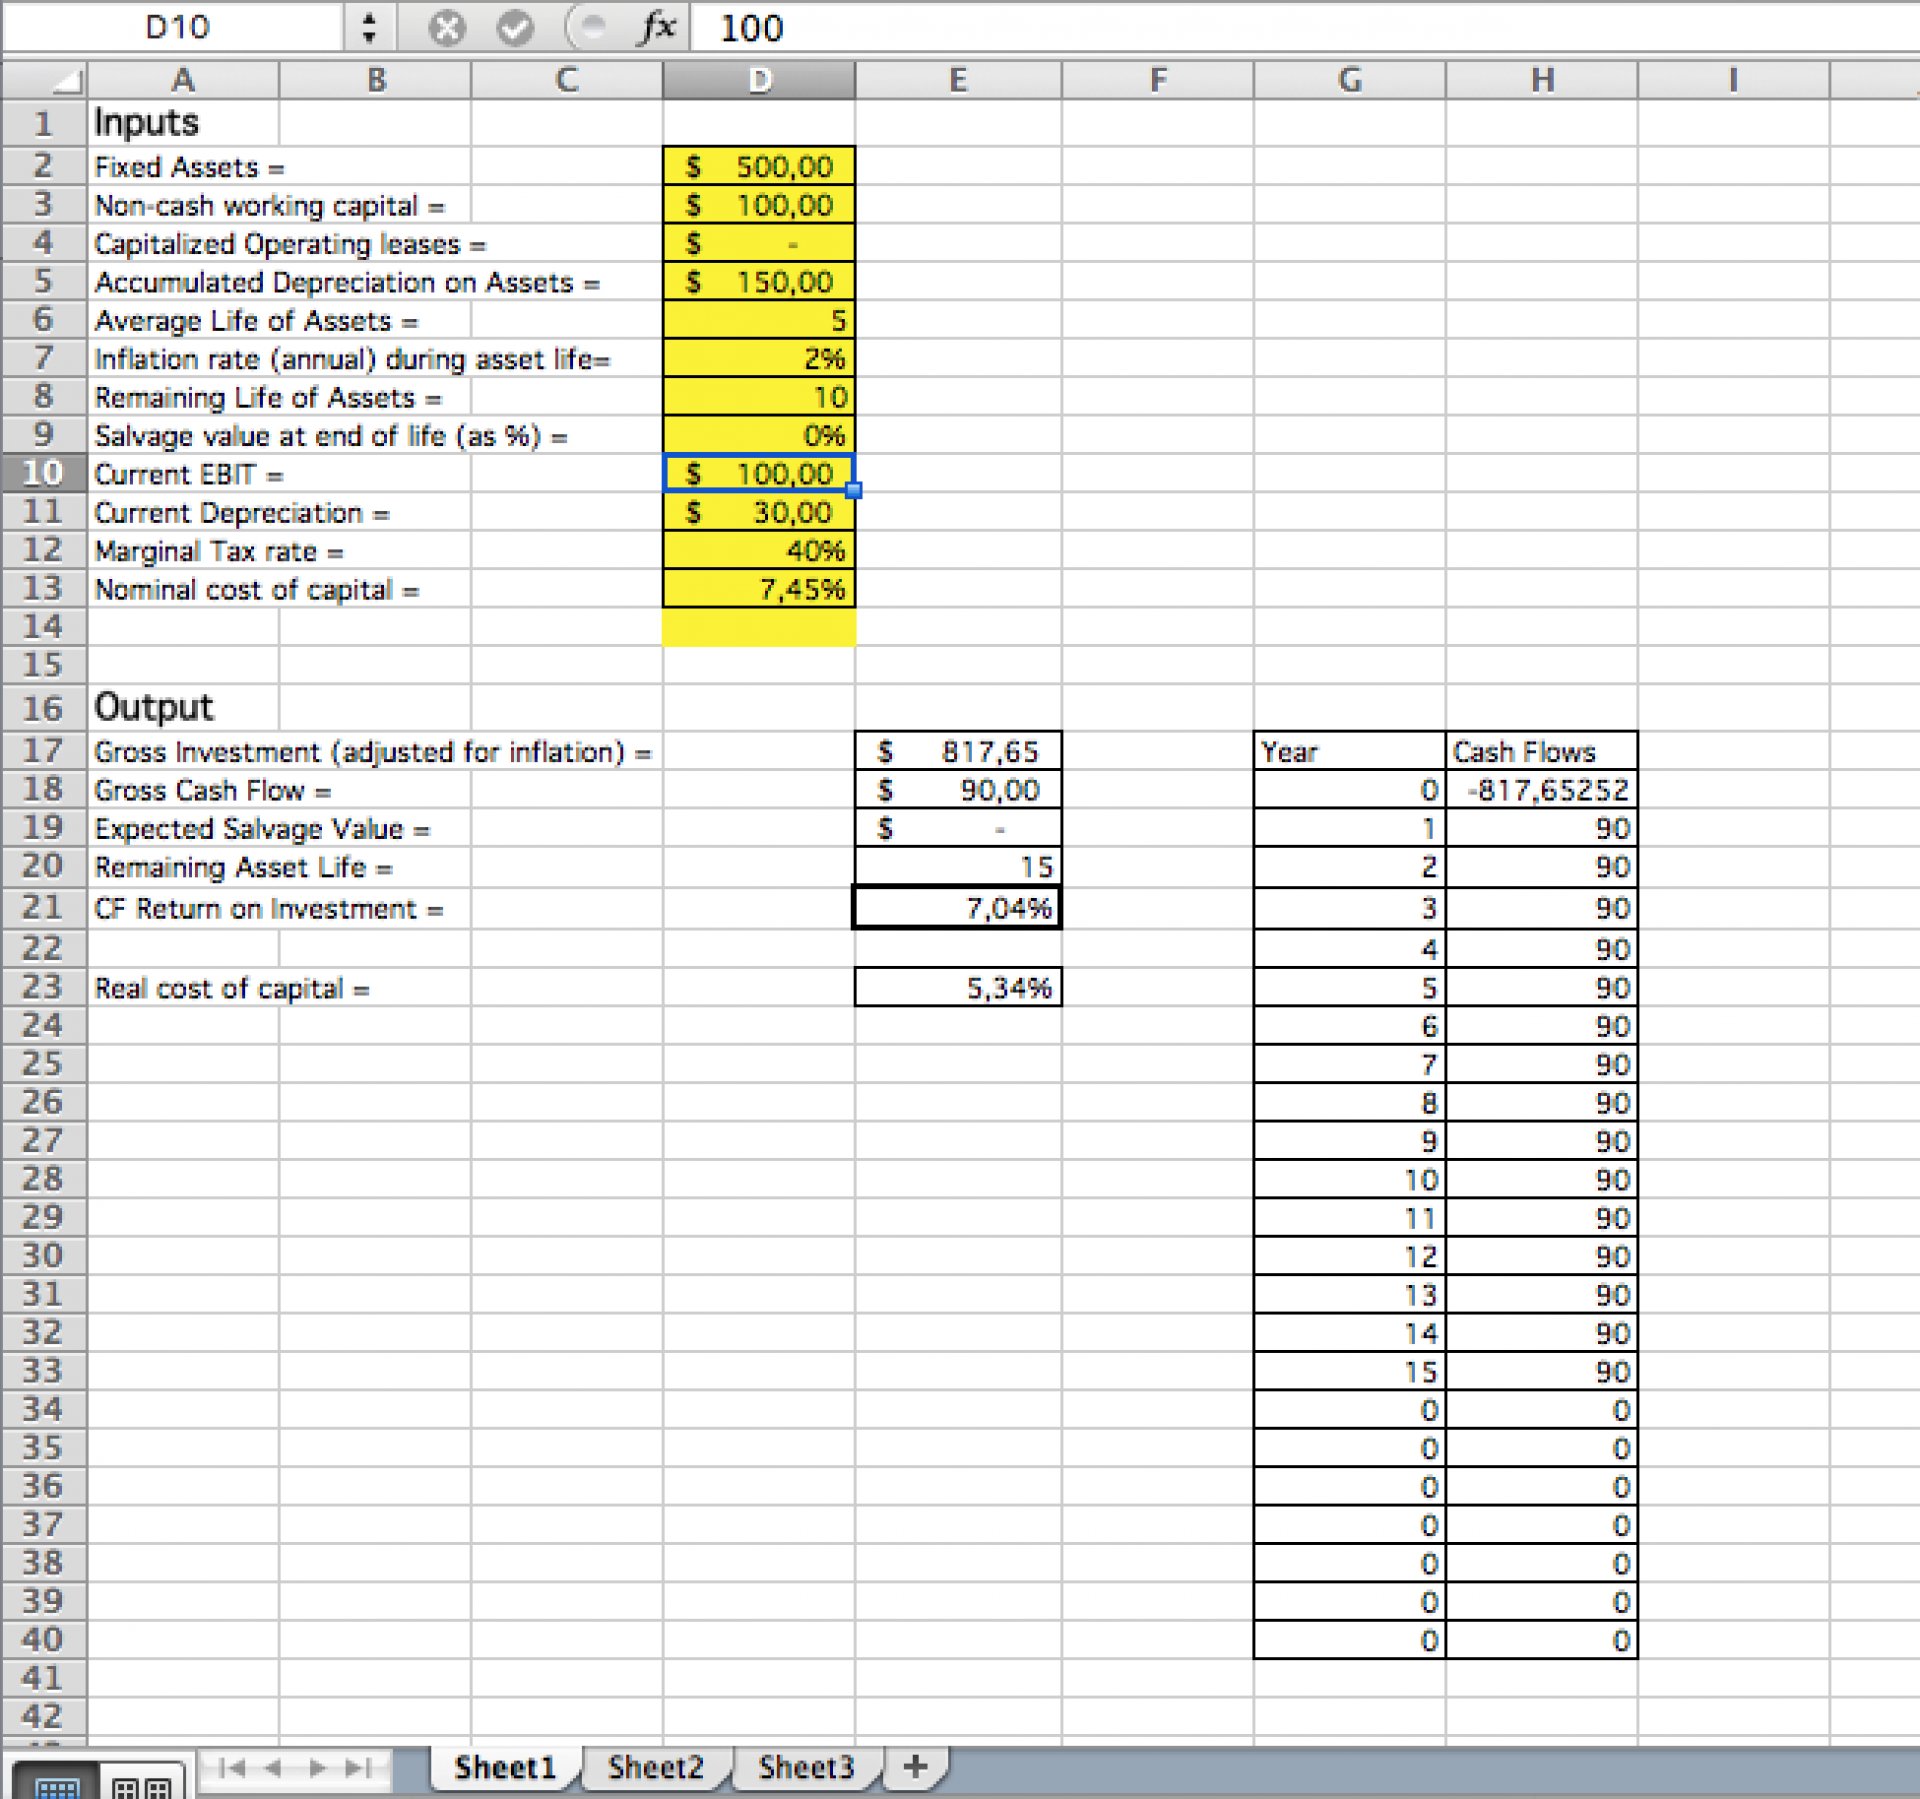This screenshot has height=1799, width=1920.
Task: Click Current Depreciation value $ 30,00
Action: click(x=759, y=513)
